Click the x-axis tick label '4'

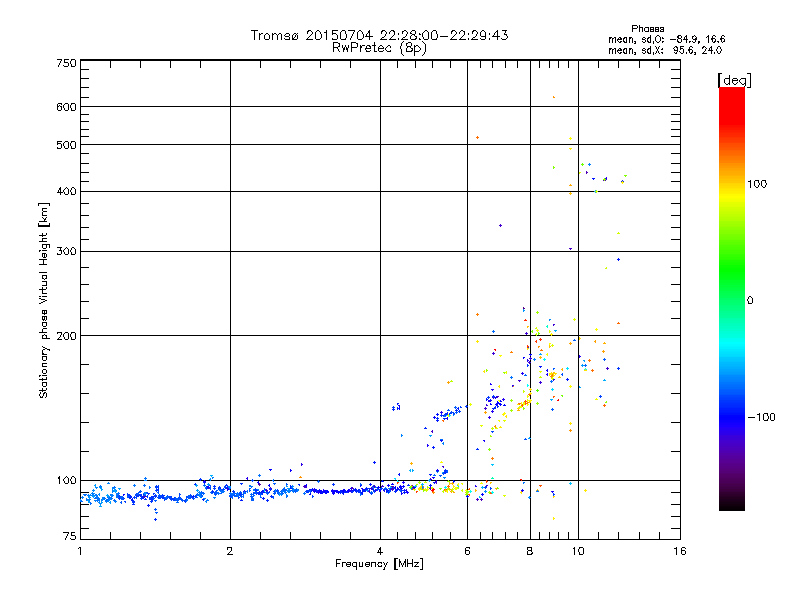tap(380, 551)
